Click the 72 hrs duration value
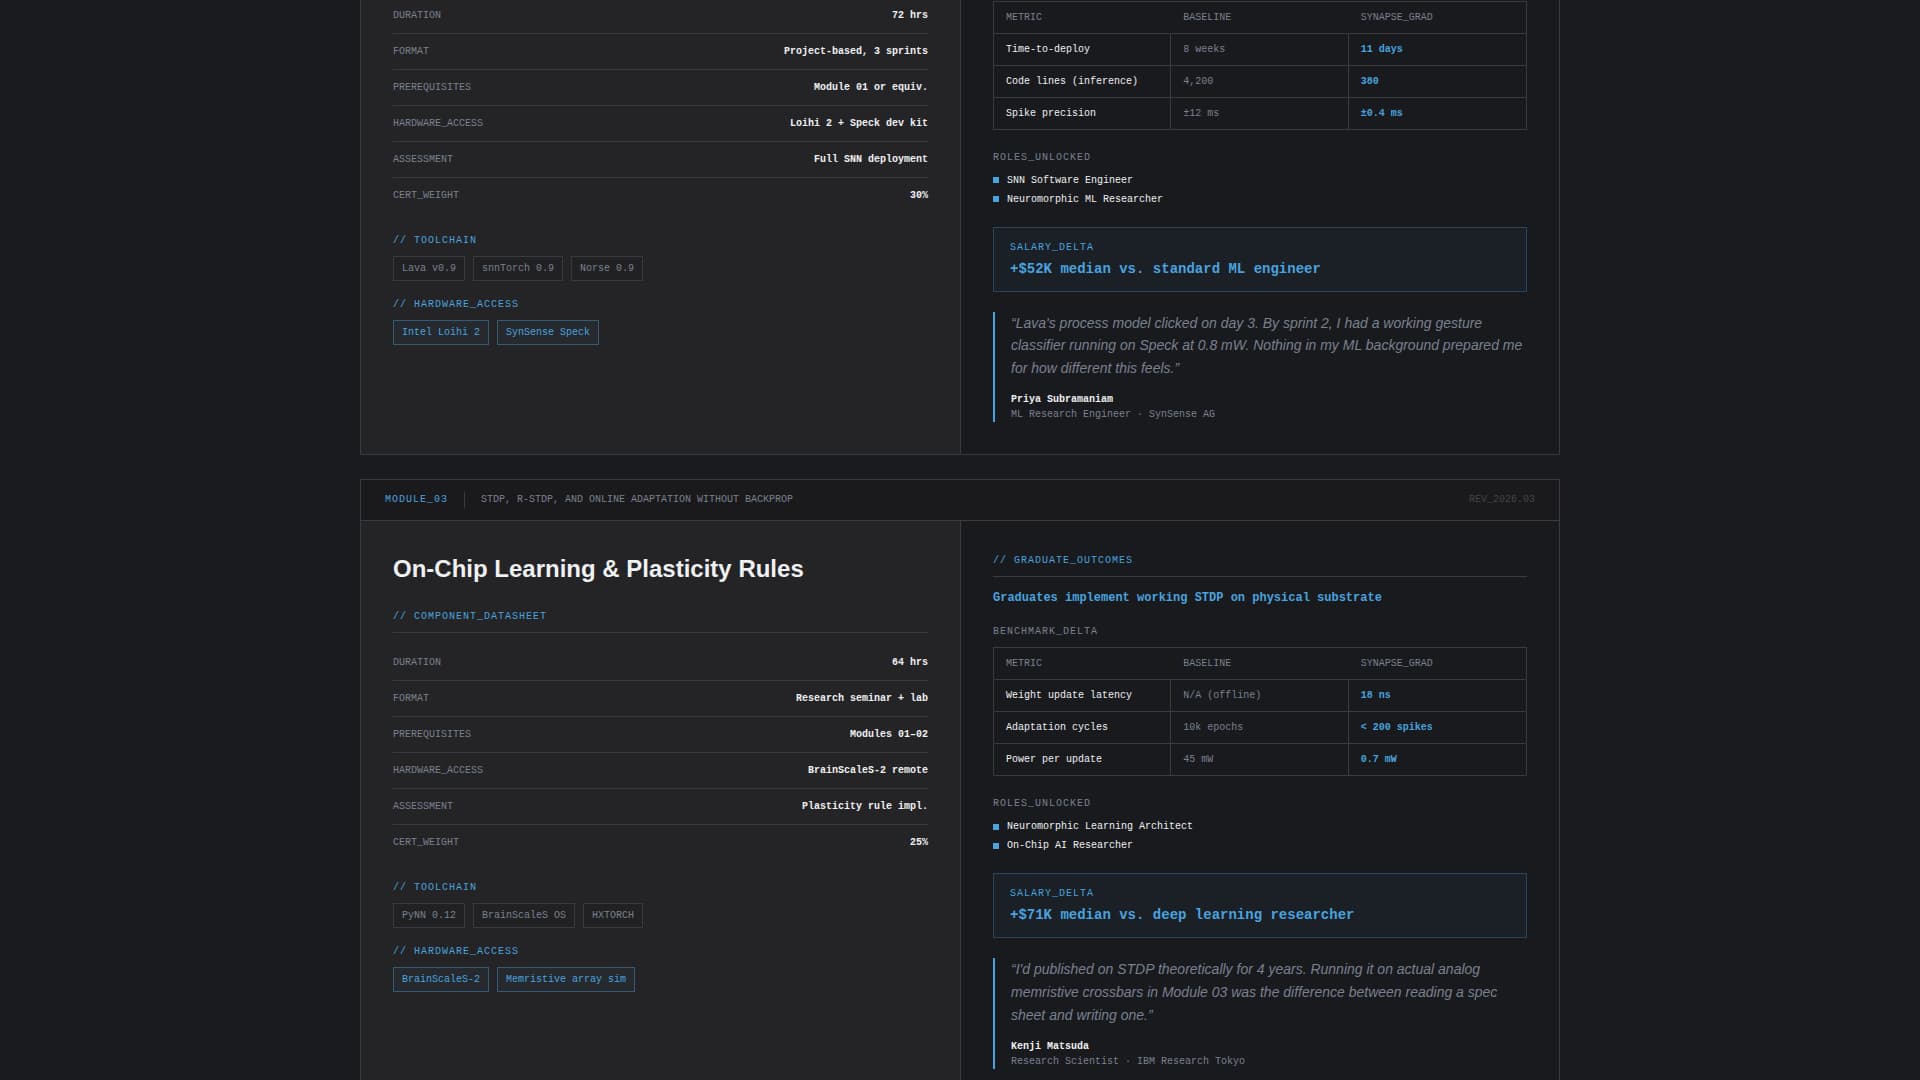This screenshot has height=1080, width=1920. pyautogui.click(x=910, y=15)
